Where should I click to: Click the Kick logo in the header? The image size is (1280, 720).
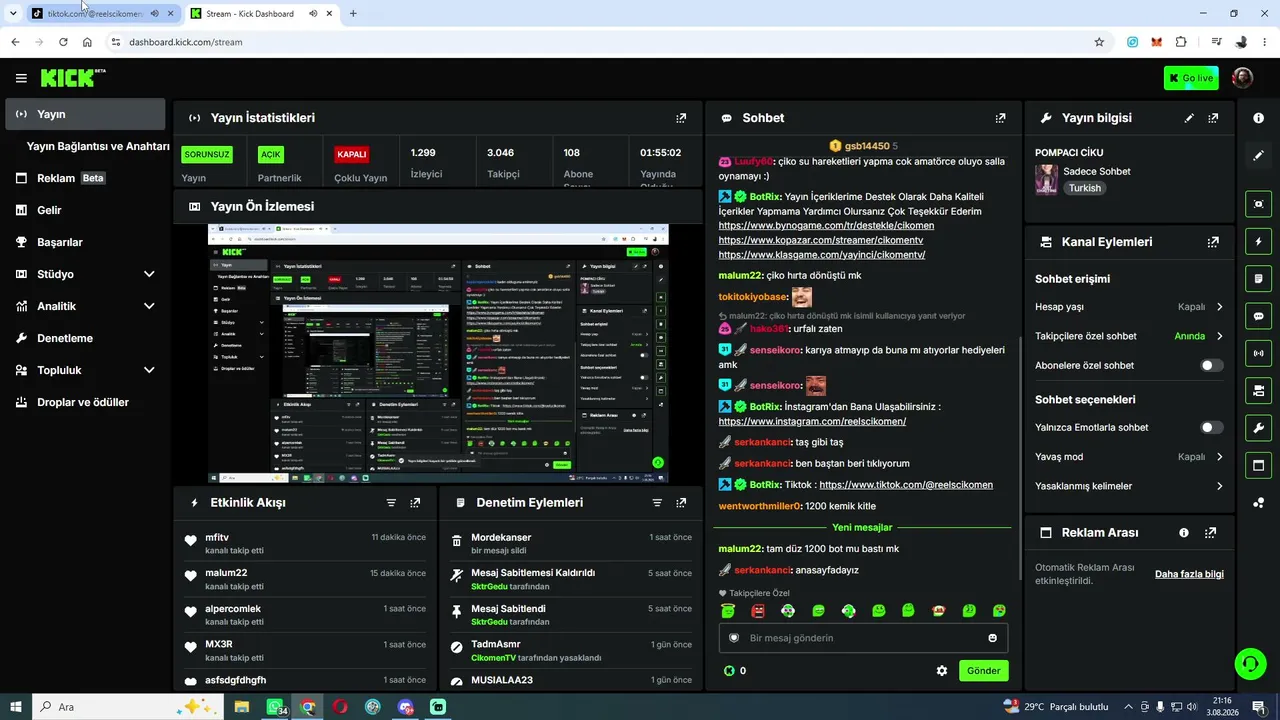click(73, 78)
